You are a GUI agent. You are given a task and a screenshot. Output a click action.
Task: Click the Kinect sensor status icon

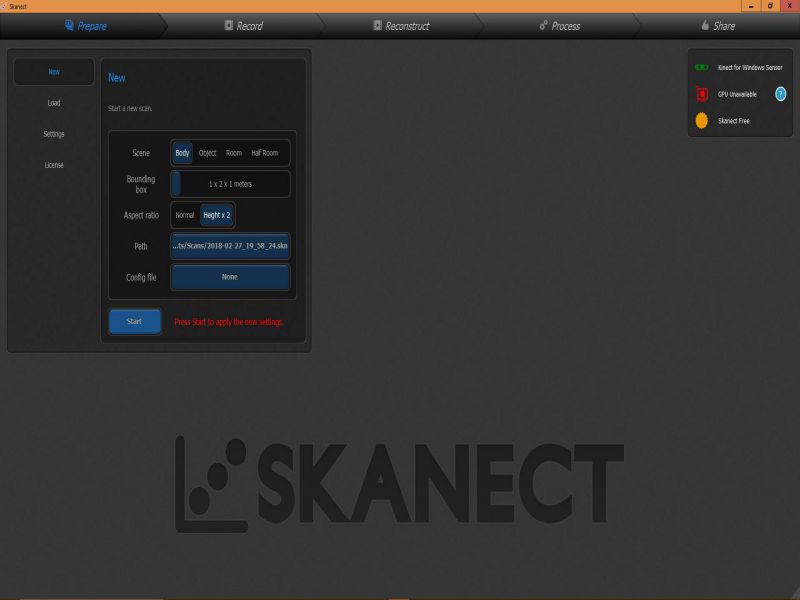tap(702, 67)
